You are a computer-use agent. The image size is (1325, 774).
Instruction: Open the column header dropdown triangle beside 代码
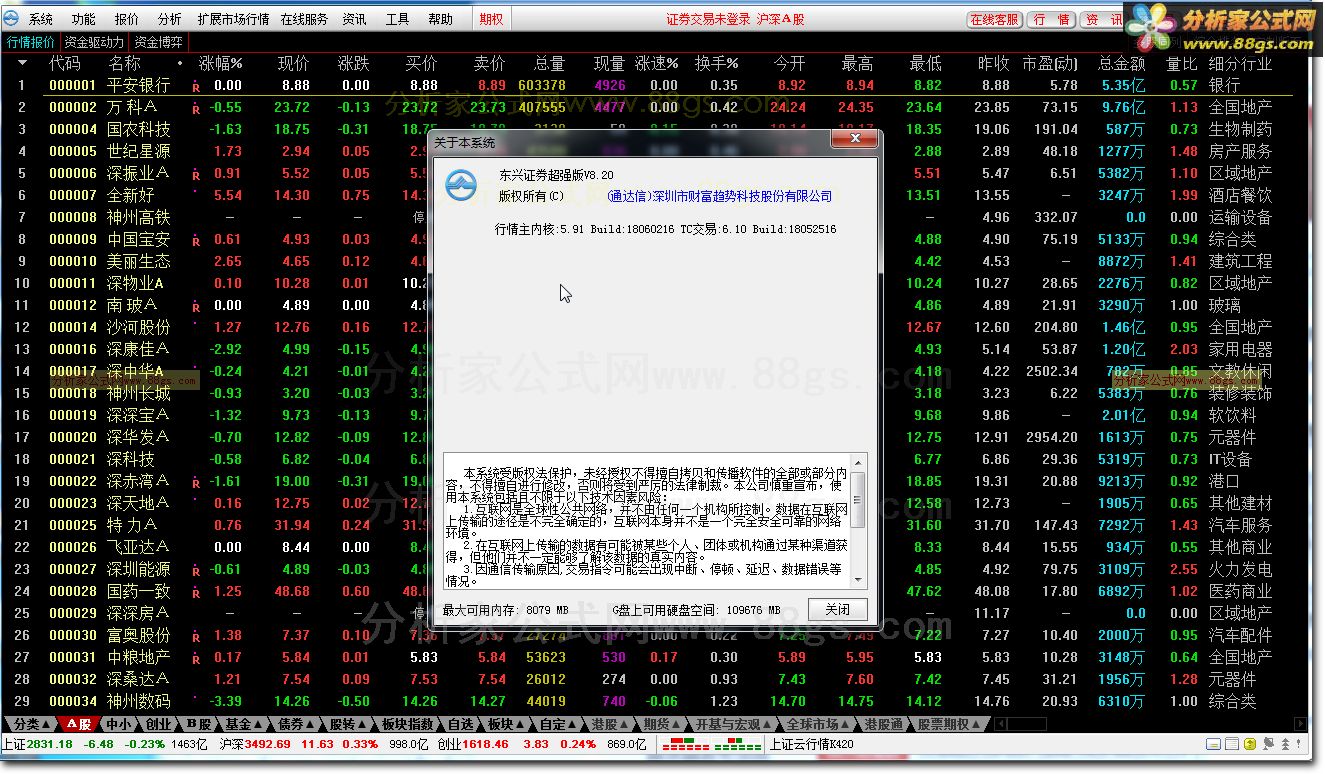point(22,63)
